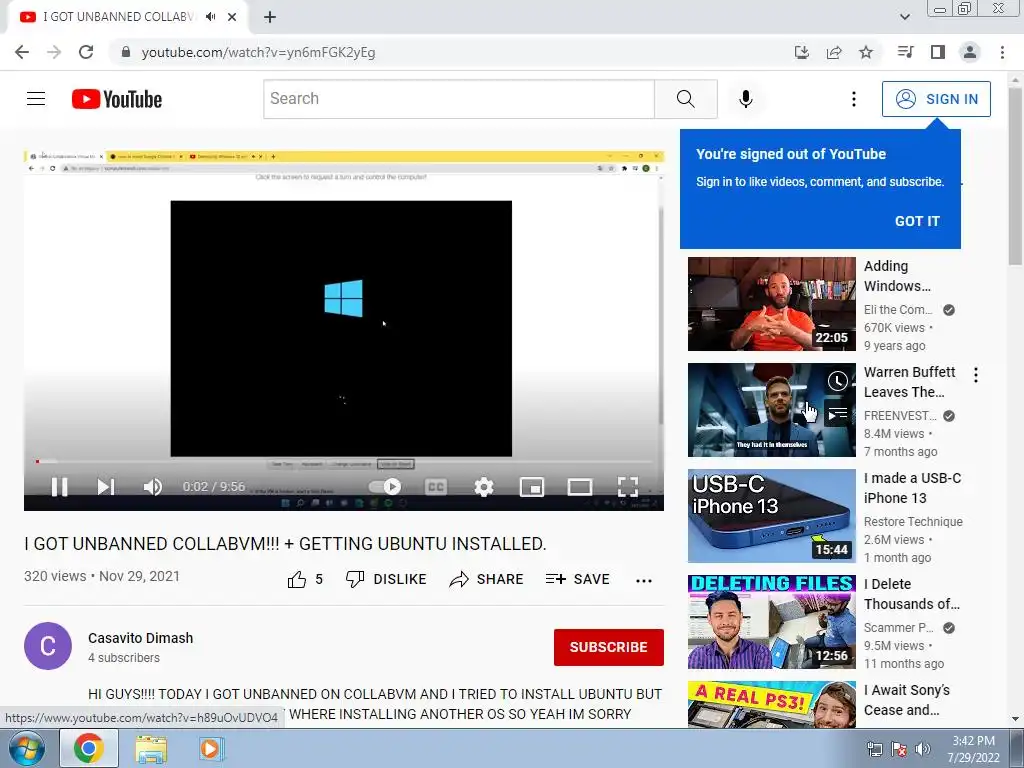Pause the video

(59, 487)
